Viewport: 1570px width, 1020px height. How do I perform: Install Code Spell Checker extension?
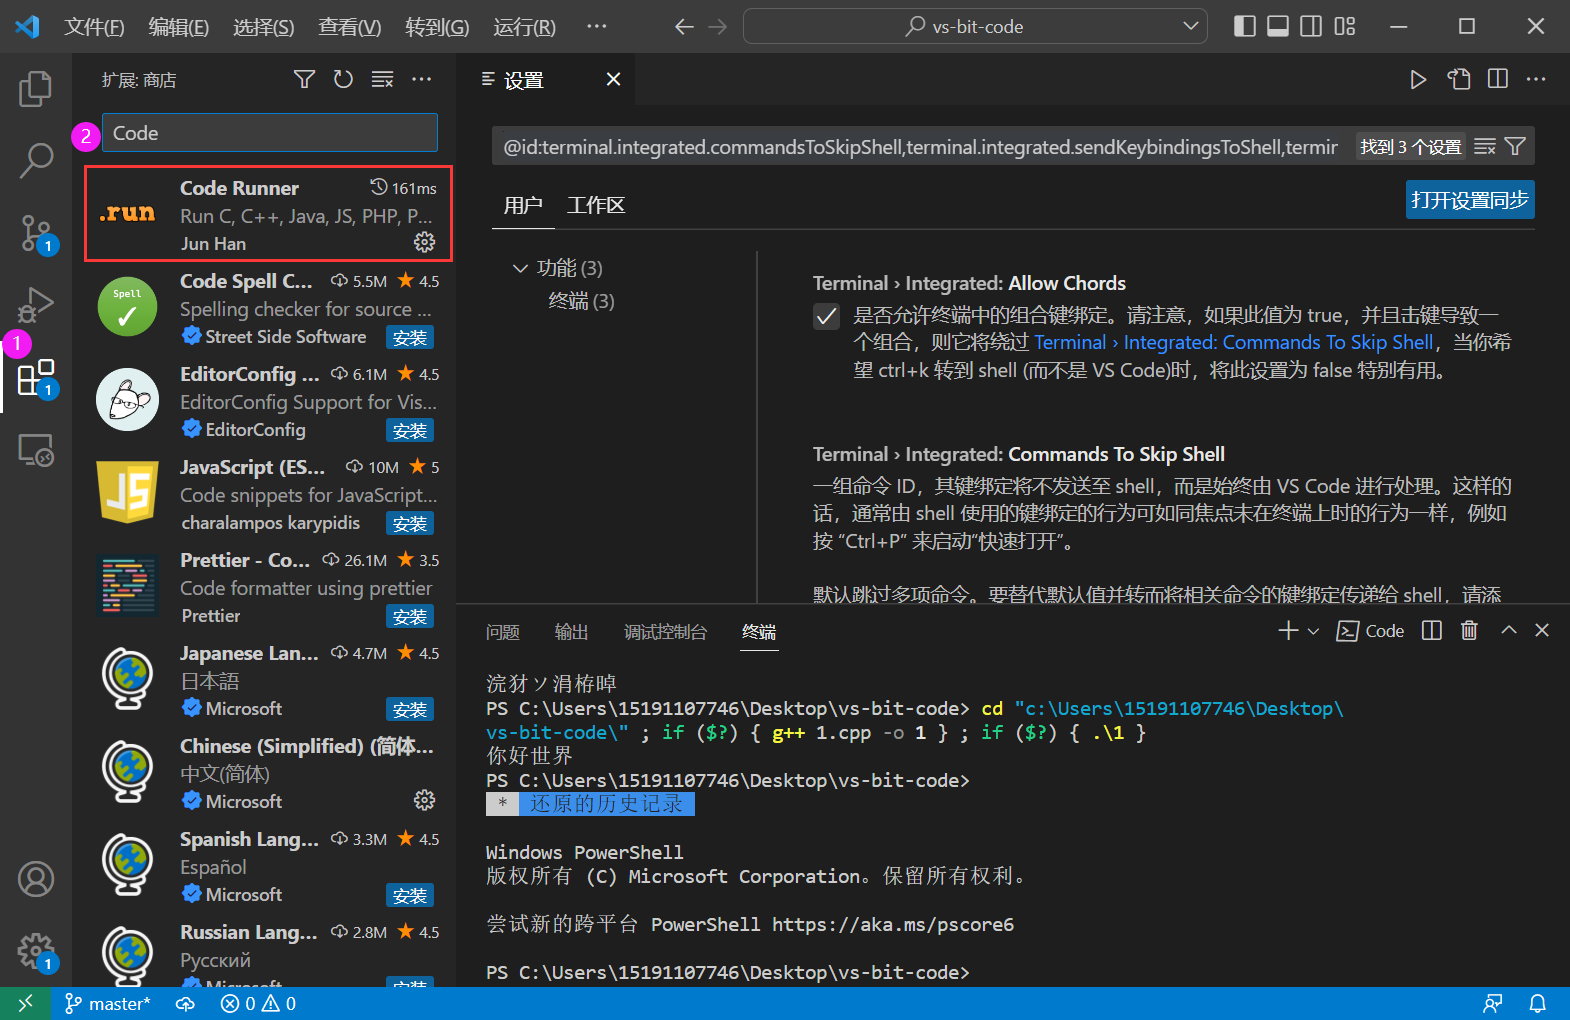tap(410, 338)
